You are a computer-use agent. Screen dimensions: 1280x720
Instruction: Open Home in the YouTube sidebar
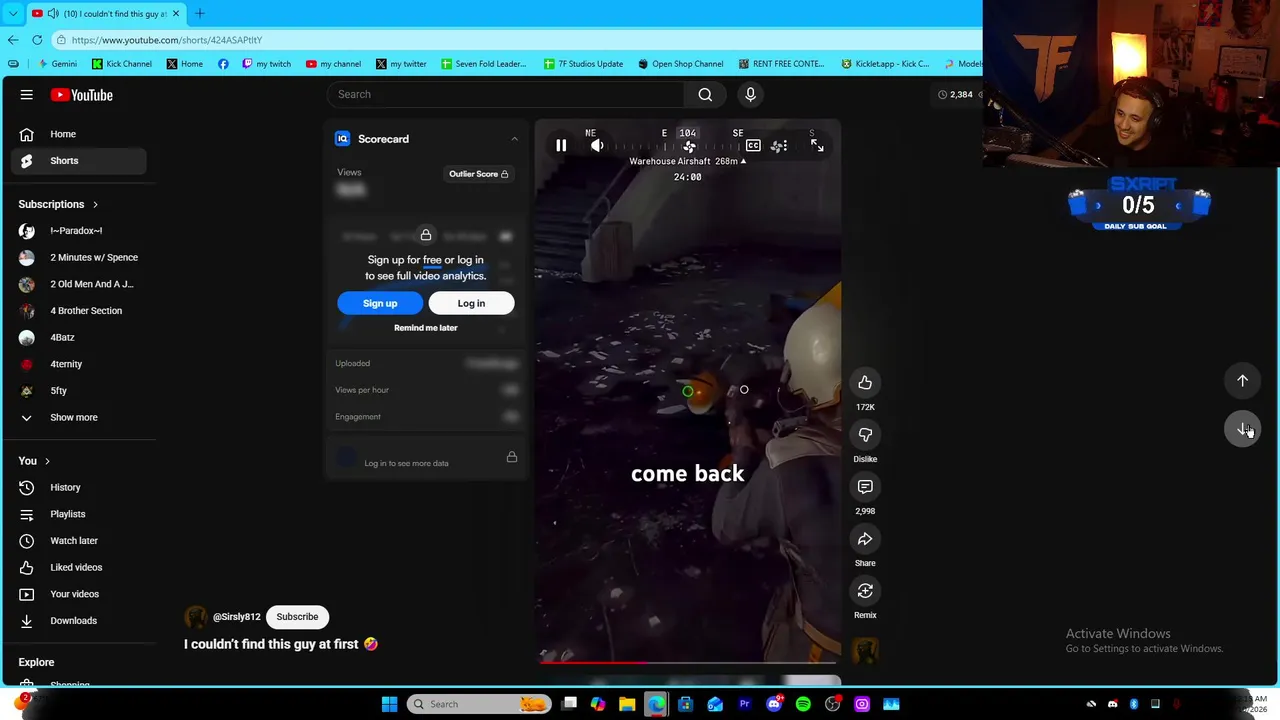(x=78, y=134)
